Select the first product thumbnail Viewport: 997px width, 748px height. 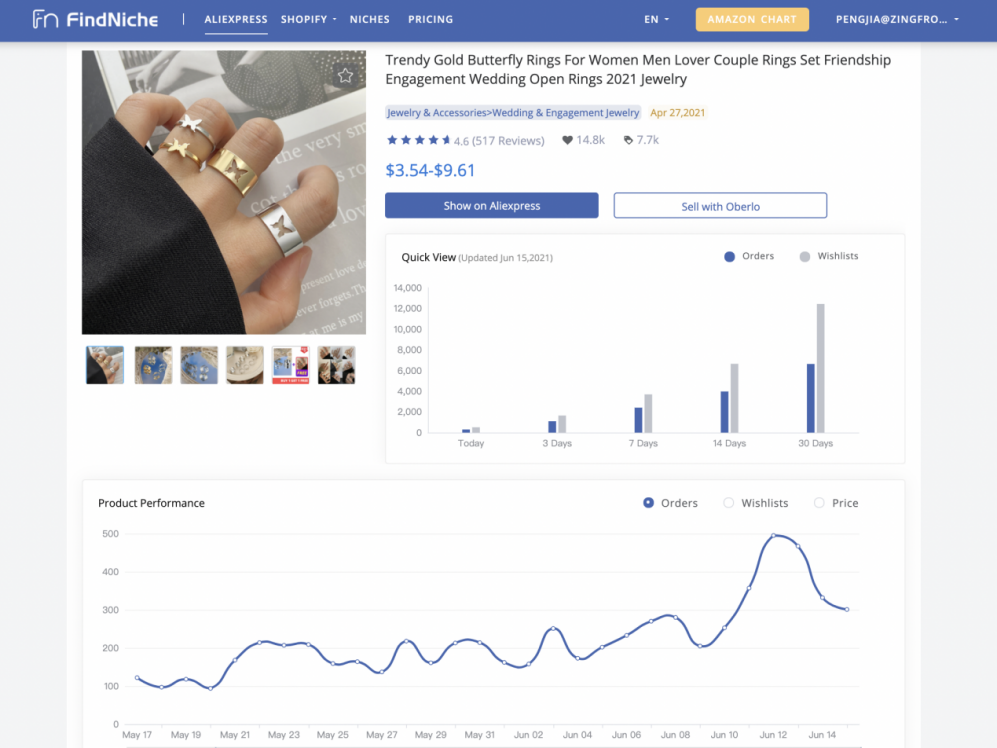click(x=105, y=365)
